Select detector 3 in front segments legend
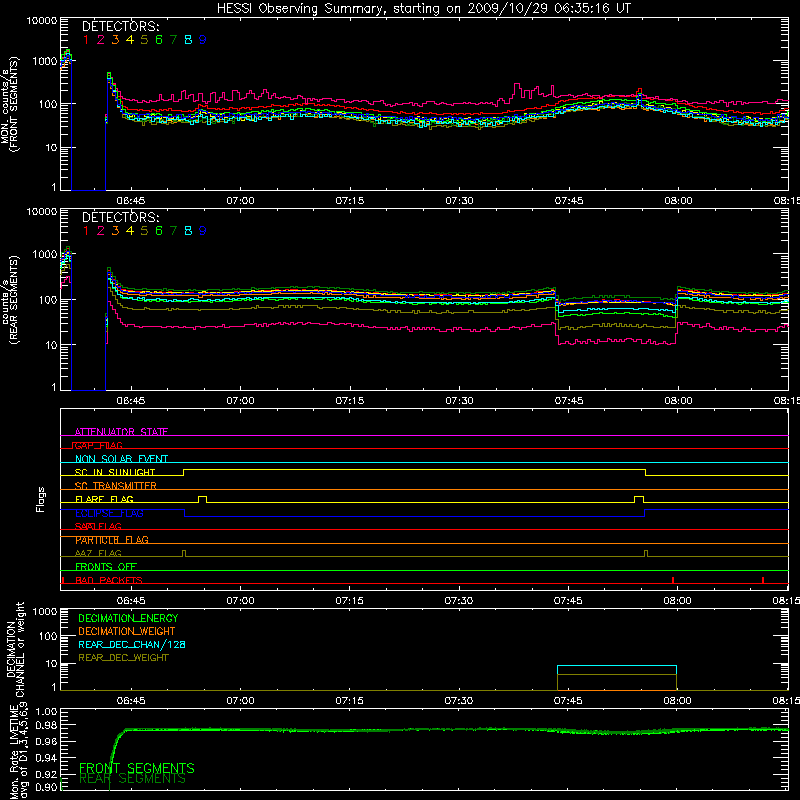The image size is (800, 800). (x=115, y=40)
